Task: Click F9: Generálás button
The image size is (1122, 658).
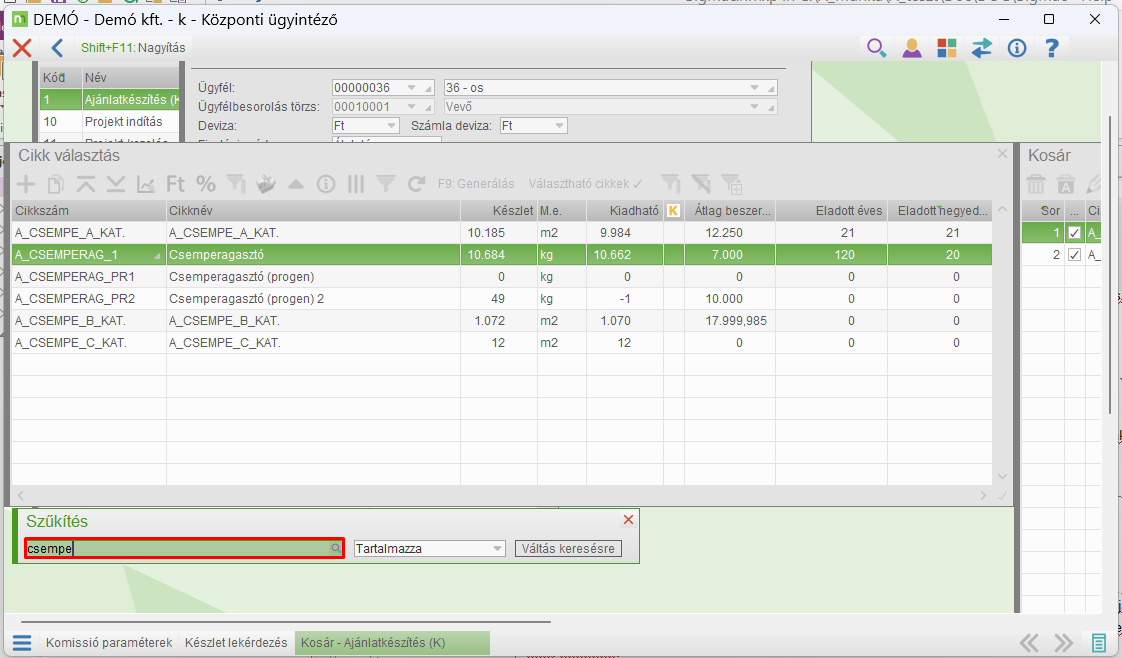Action: pos(476,184)
